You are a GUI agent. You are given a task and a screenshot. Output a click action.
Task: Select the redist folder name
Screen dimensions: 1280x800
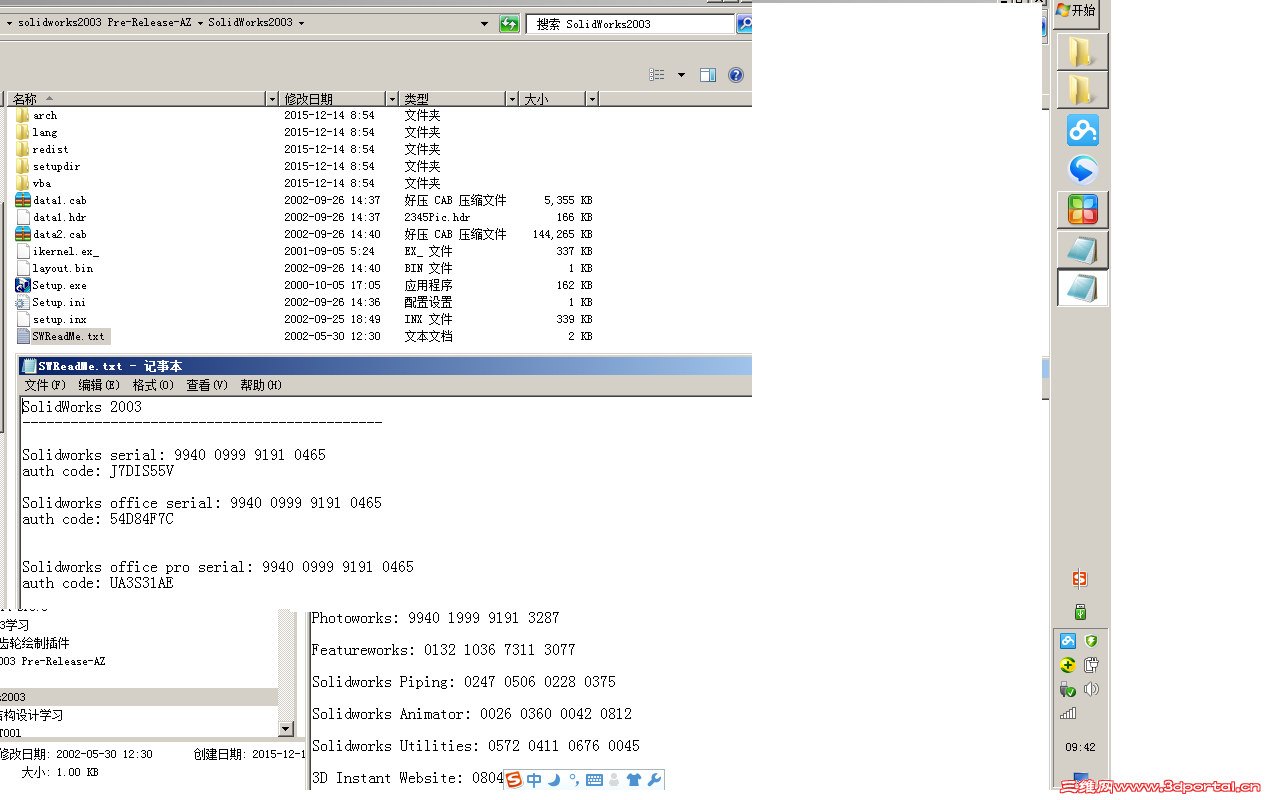(50, 149)
